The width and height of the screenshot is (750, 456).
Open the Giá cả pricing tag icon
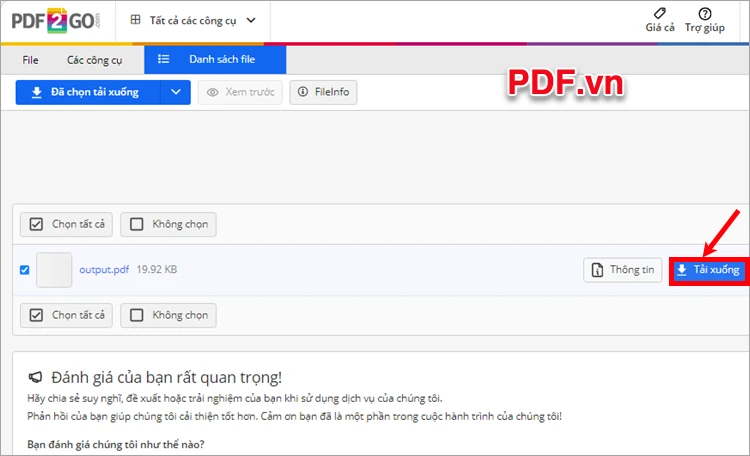coord(660,13)
